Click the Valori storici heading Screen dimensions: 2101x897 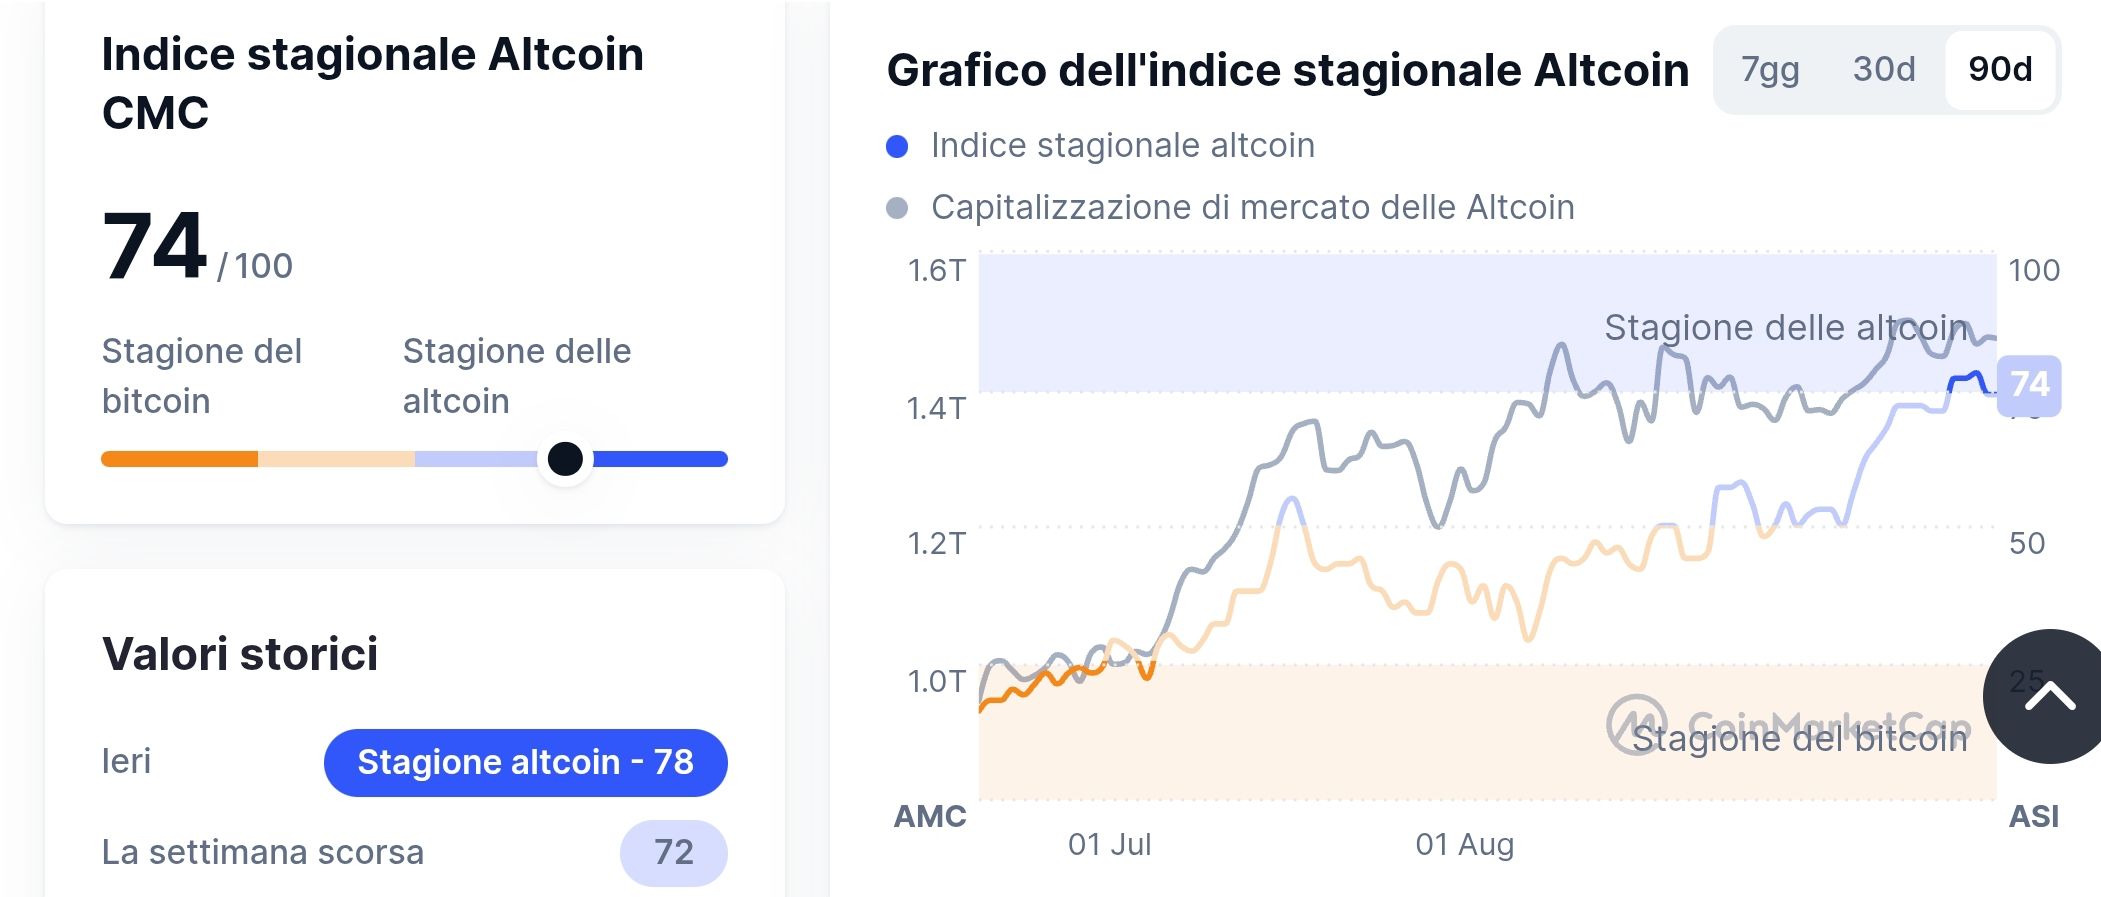(x=240, y=654)
